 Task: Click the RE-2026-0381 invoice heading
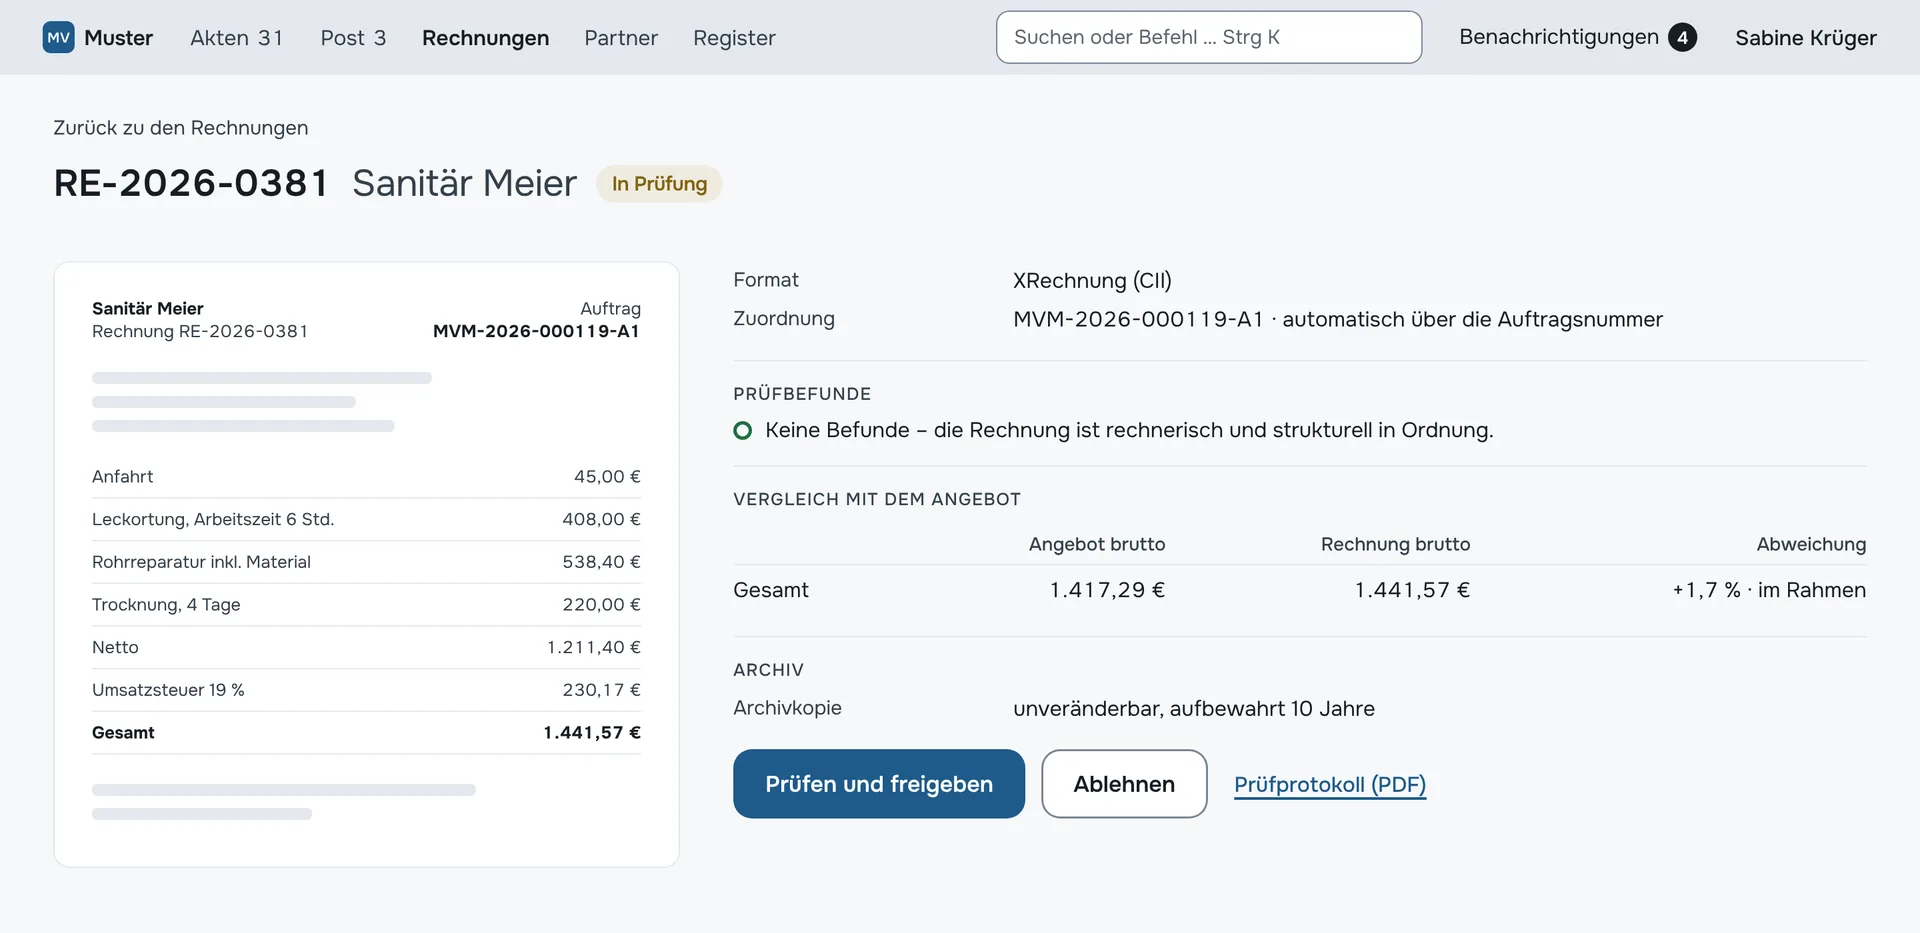191,183
